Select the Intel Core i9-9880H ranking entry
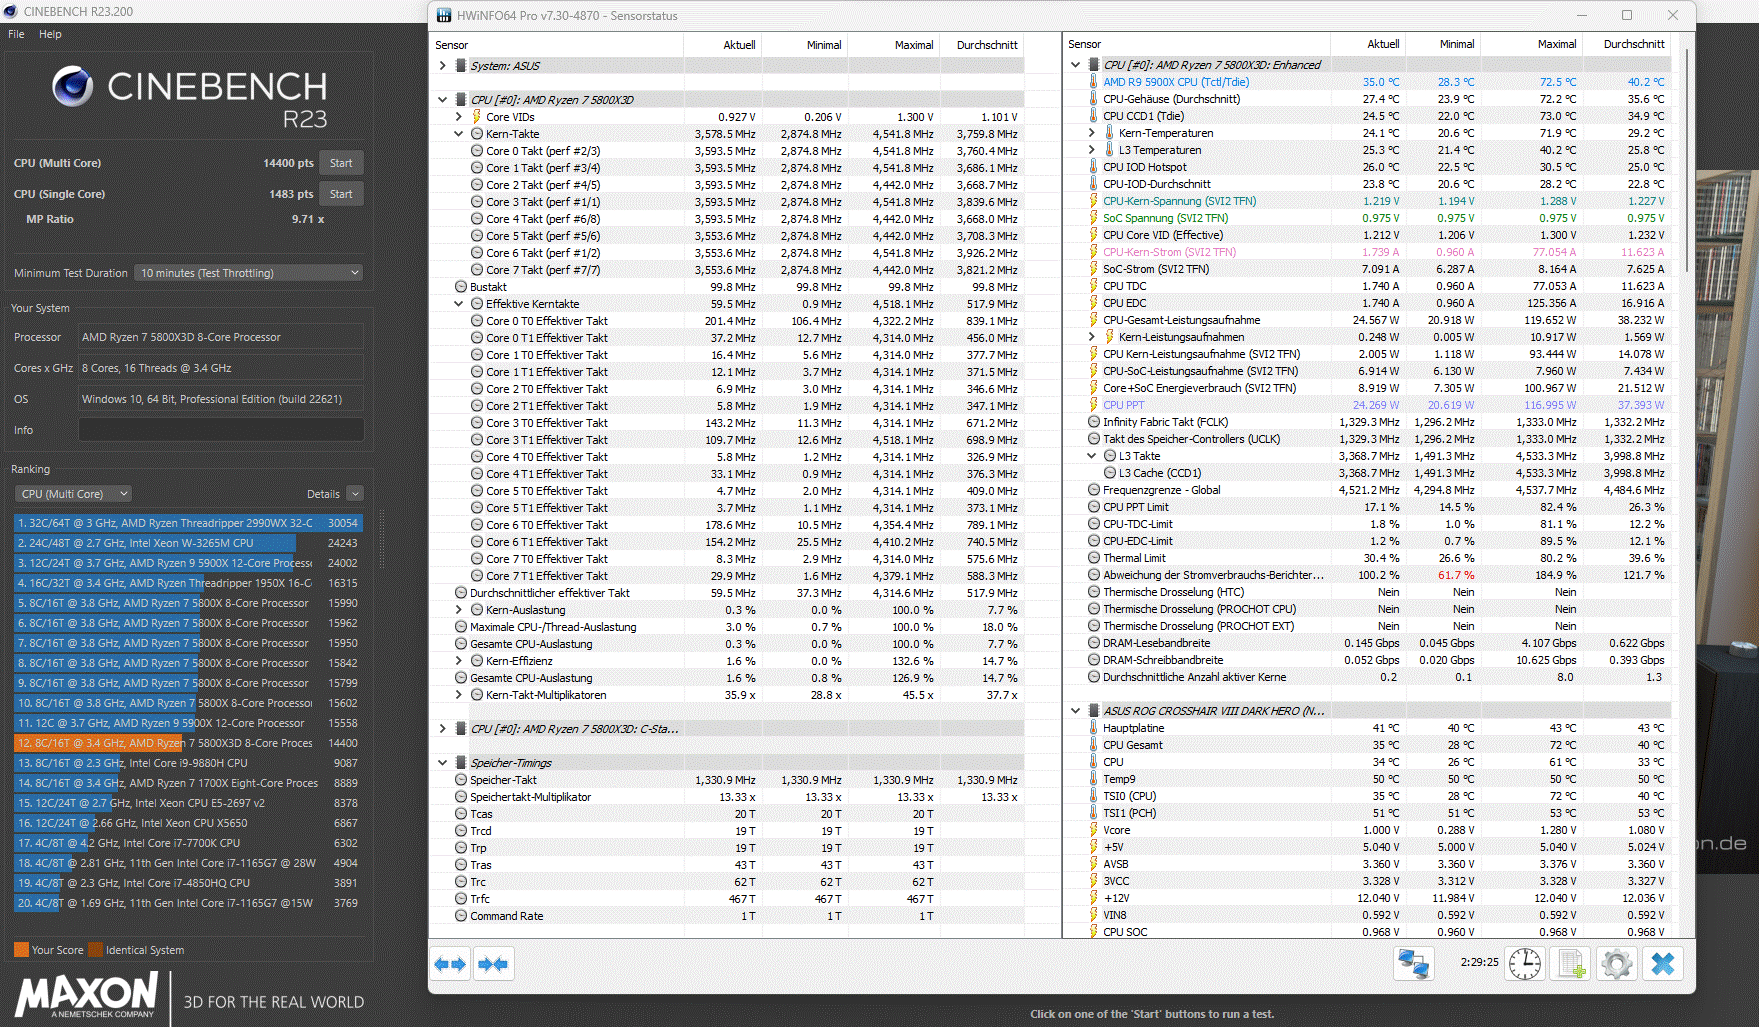 pos(188,763)
